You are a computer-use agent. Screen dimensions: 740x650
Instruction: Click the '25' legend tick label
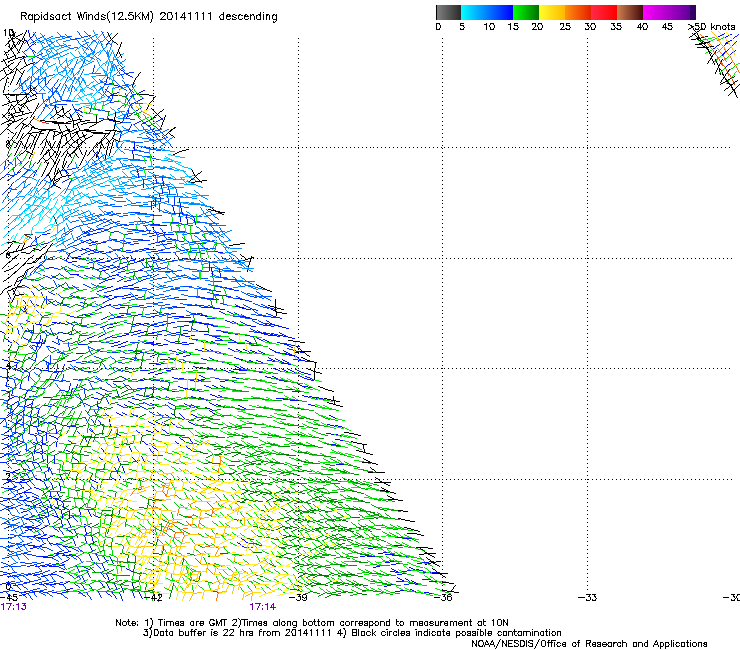click(x=565, y=27)
